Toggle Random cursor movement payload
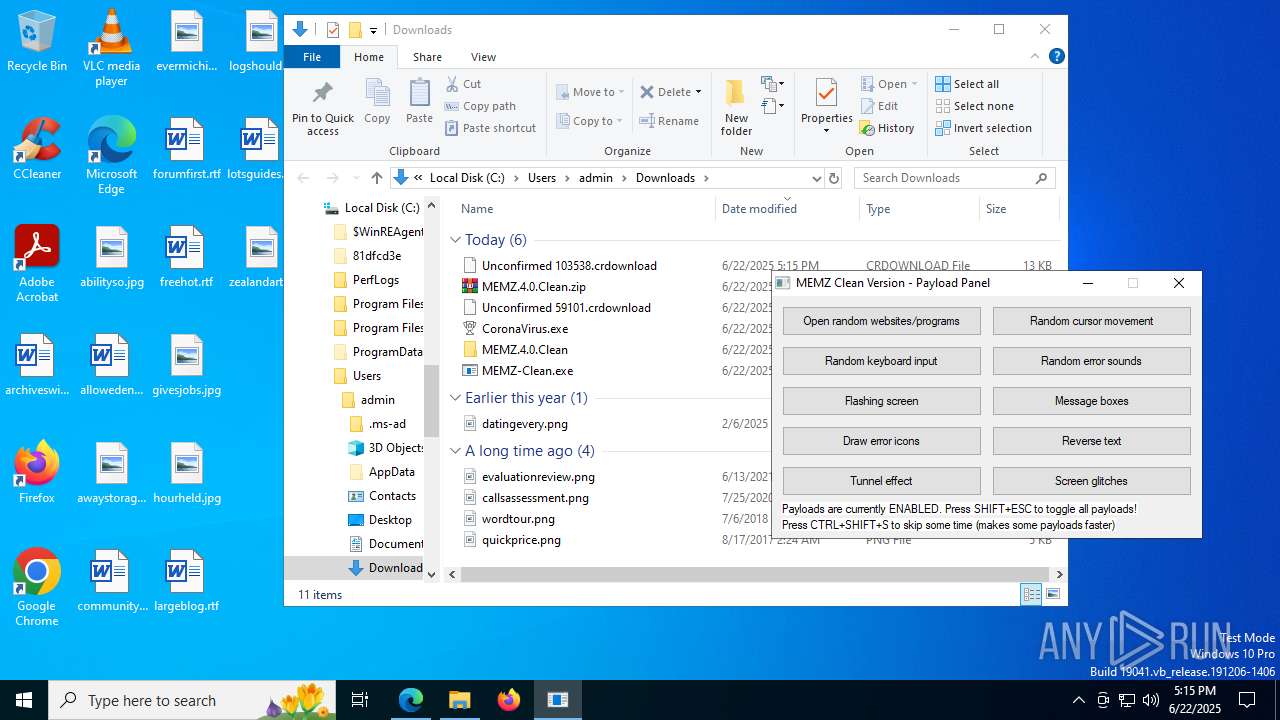This screenshot has width=1280, height=720. tap(1091, 321)
